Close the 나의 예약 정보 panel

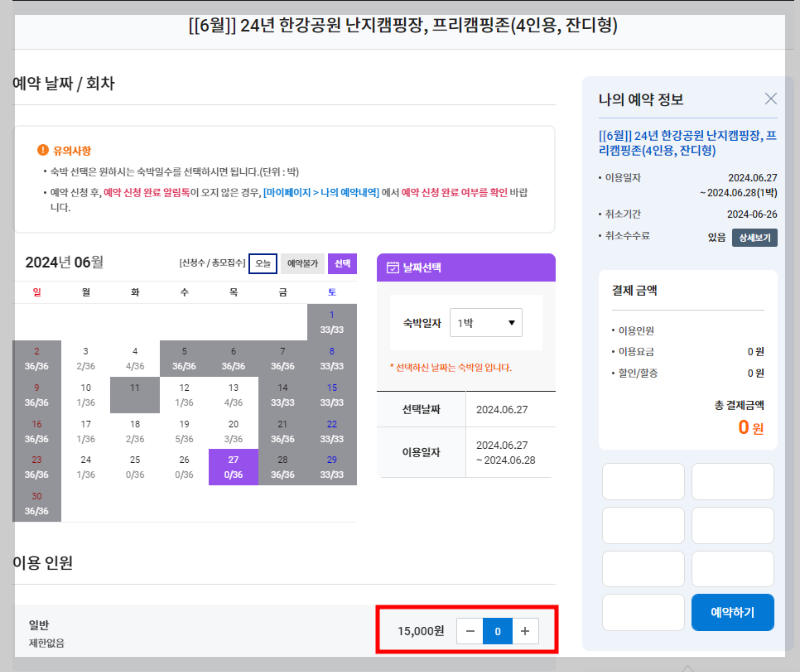pyautogui.click(x=770, y=98)
